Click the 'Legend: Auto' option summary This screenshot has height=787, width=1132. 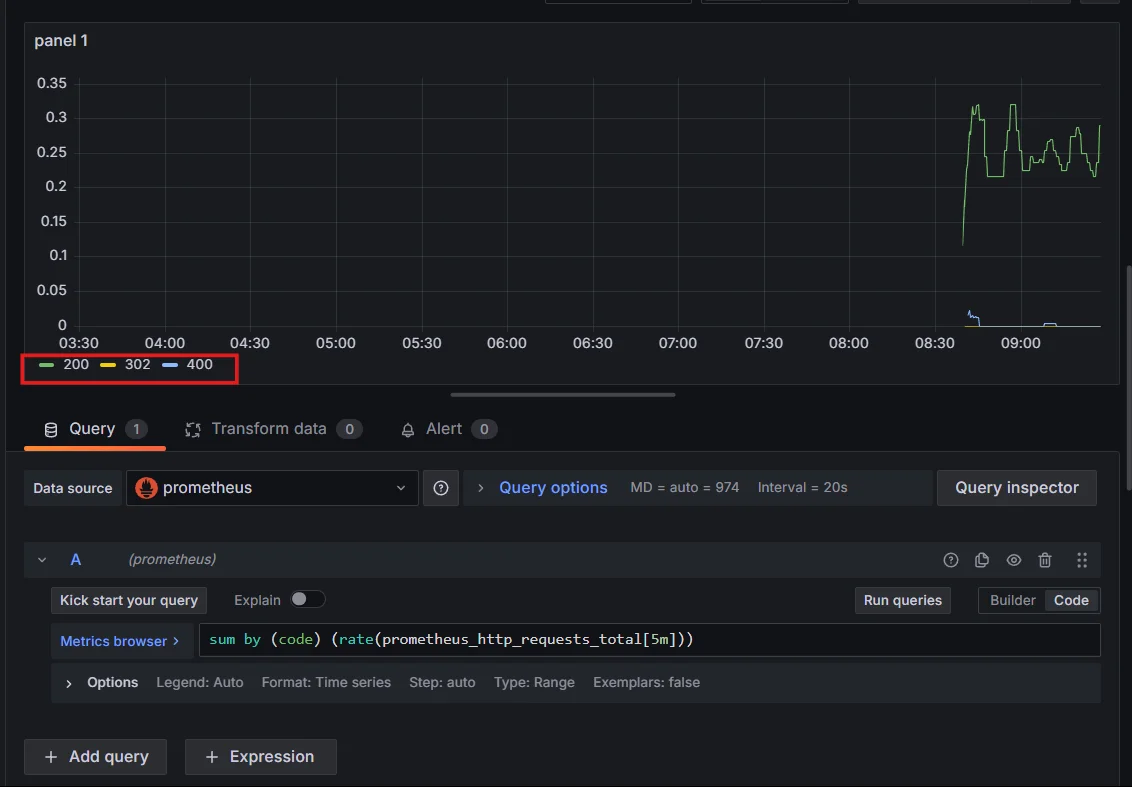200,682
